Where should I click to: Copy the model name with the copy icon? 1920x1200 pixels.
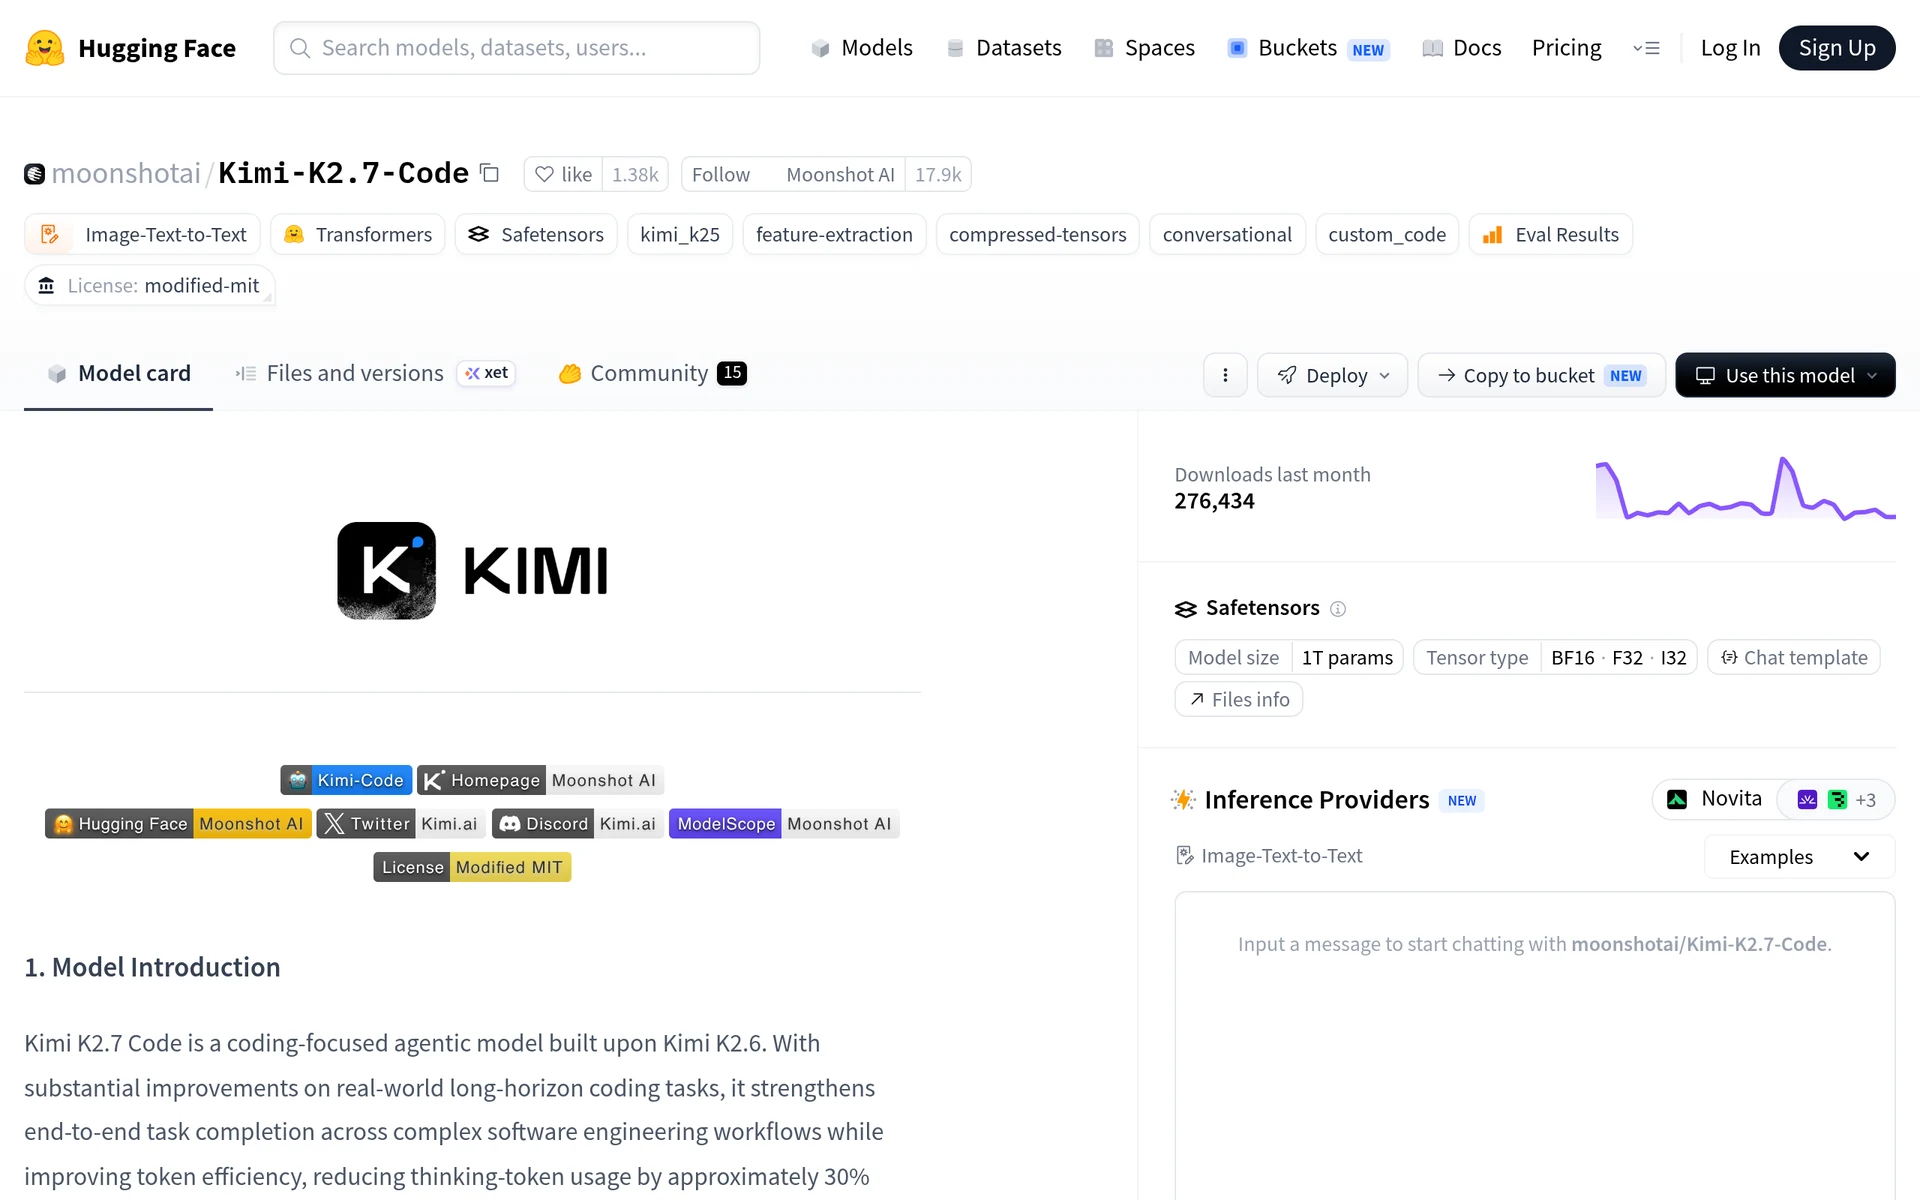pyautogui.click(x=489, y=173)
